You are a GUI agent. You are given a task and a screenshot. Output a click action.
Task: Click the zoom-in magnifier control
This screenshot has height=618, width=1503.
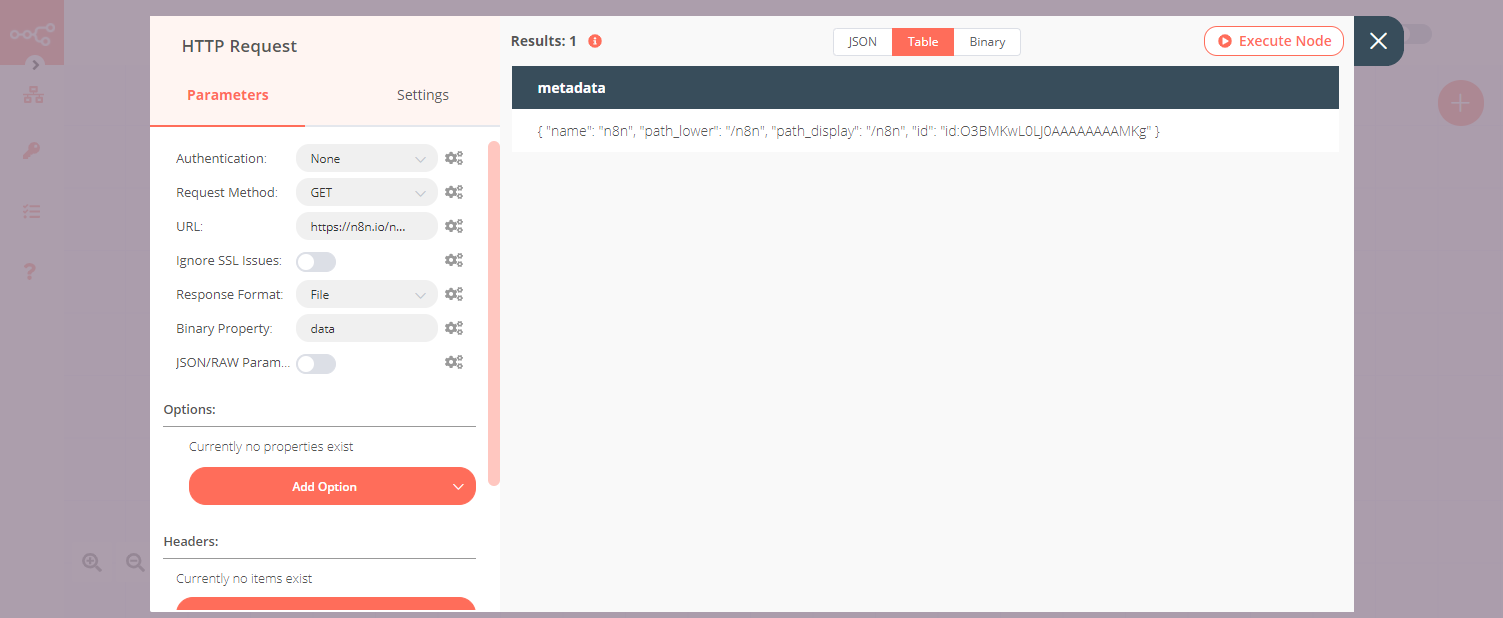[x=91, y=562]
